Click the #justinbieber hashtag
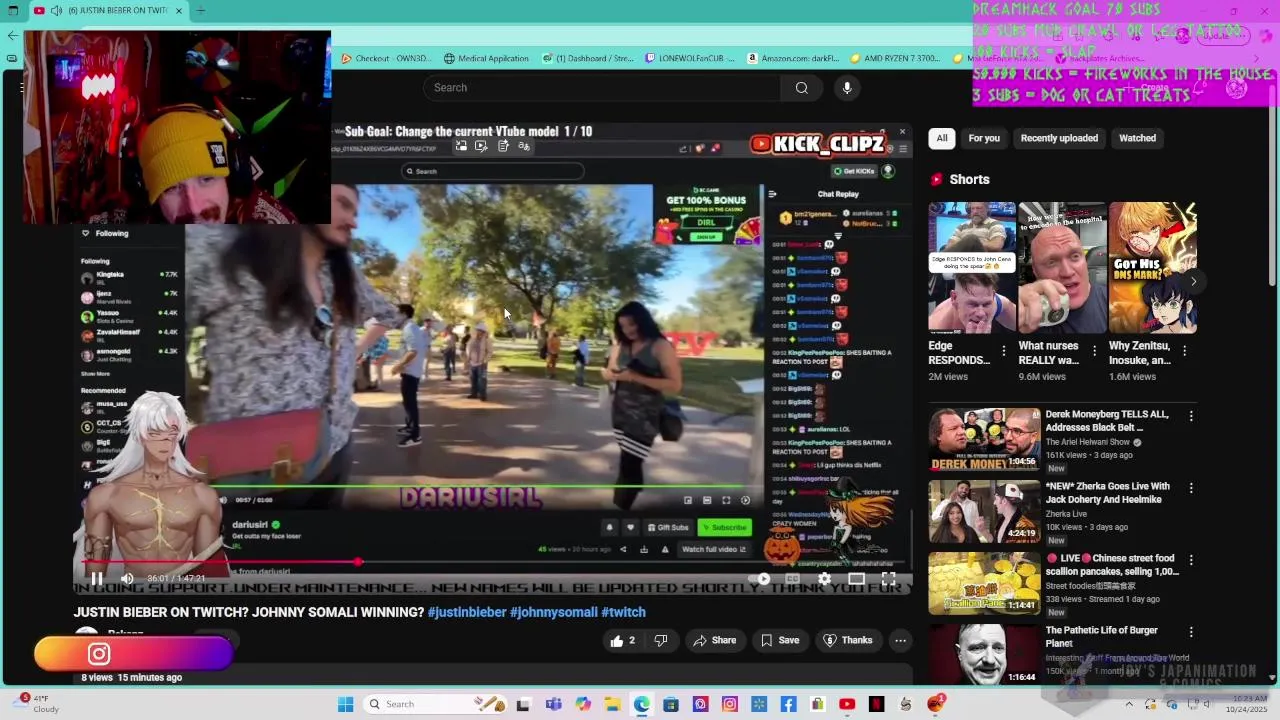Image resolution: width=1280 pixels, height=720 pixels. point(467,612)
